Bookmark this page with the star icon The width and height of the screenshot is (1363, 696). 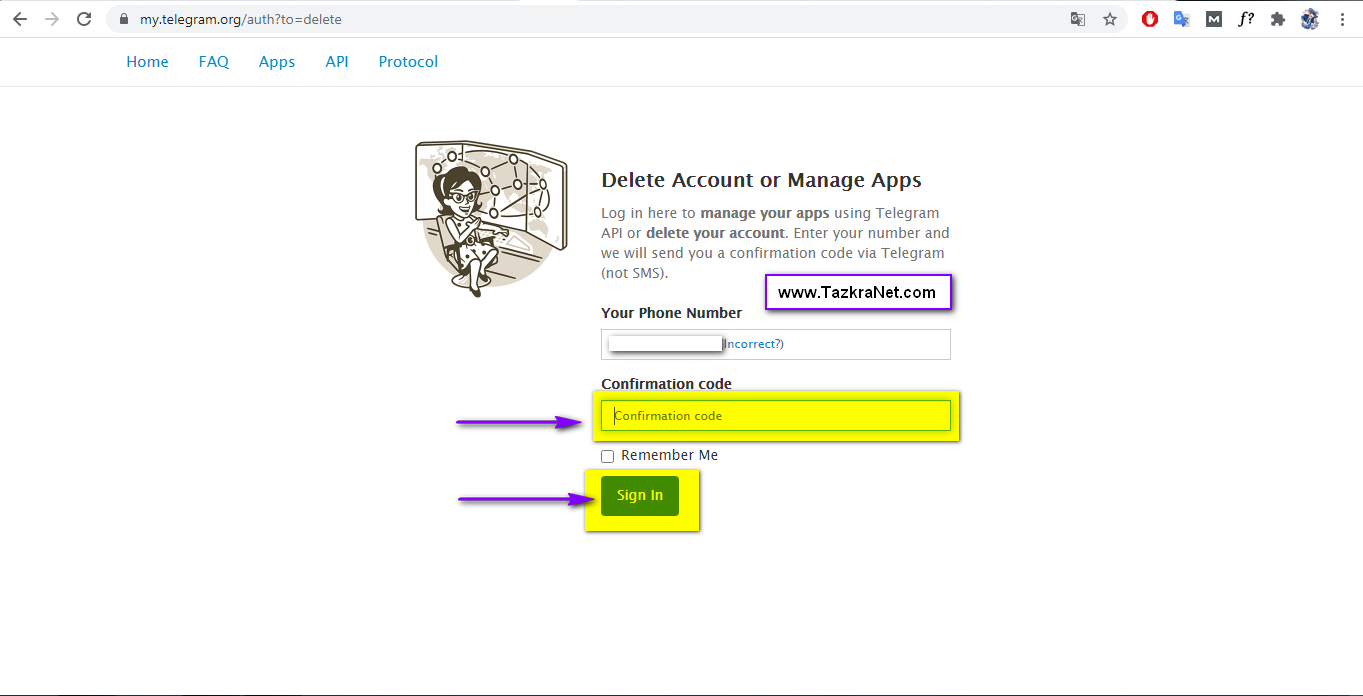coord(1109,19)
